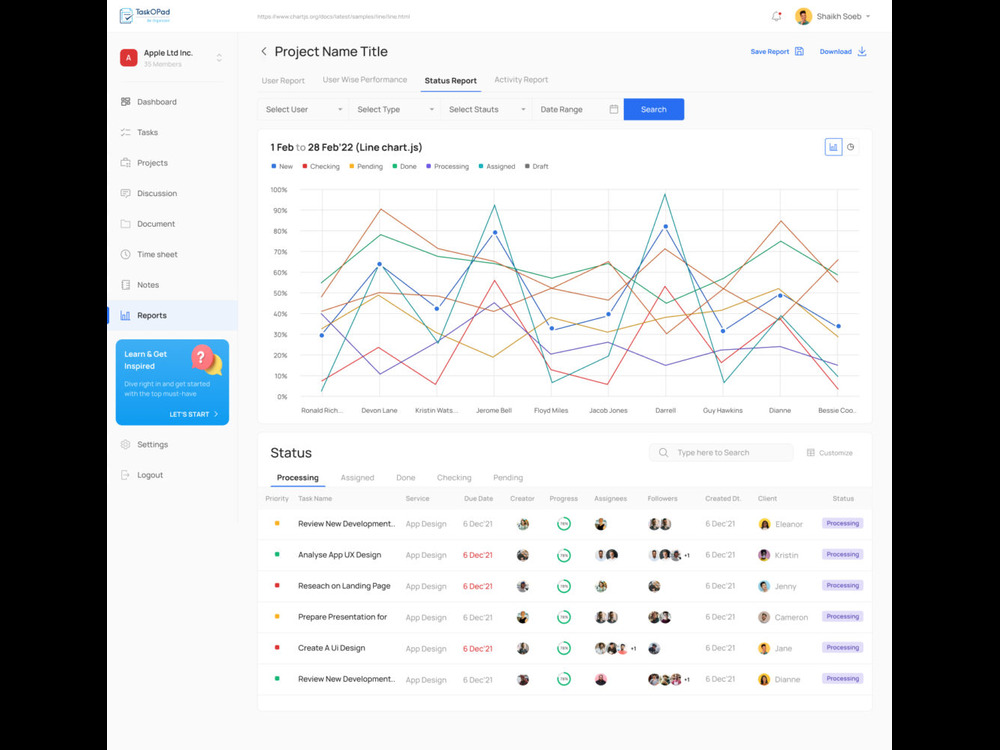Click in the Type here to Search field
The height and width of the screenshot is (750, 1000).
pyautogui.click(x=721, y=452)
